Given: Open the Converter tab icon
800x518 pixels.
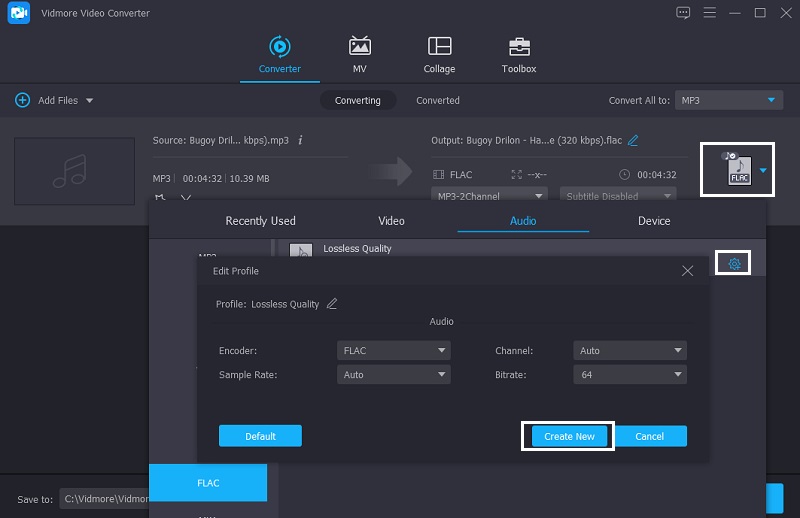Looking at the screenshot, I should pos(279,47).
